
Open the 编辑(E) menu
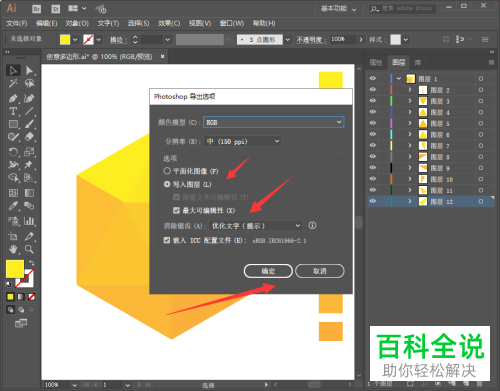pyautogui.click(x=46, y=23)
